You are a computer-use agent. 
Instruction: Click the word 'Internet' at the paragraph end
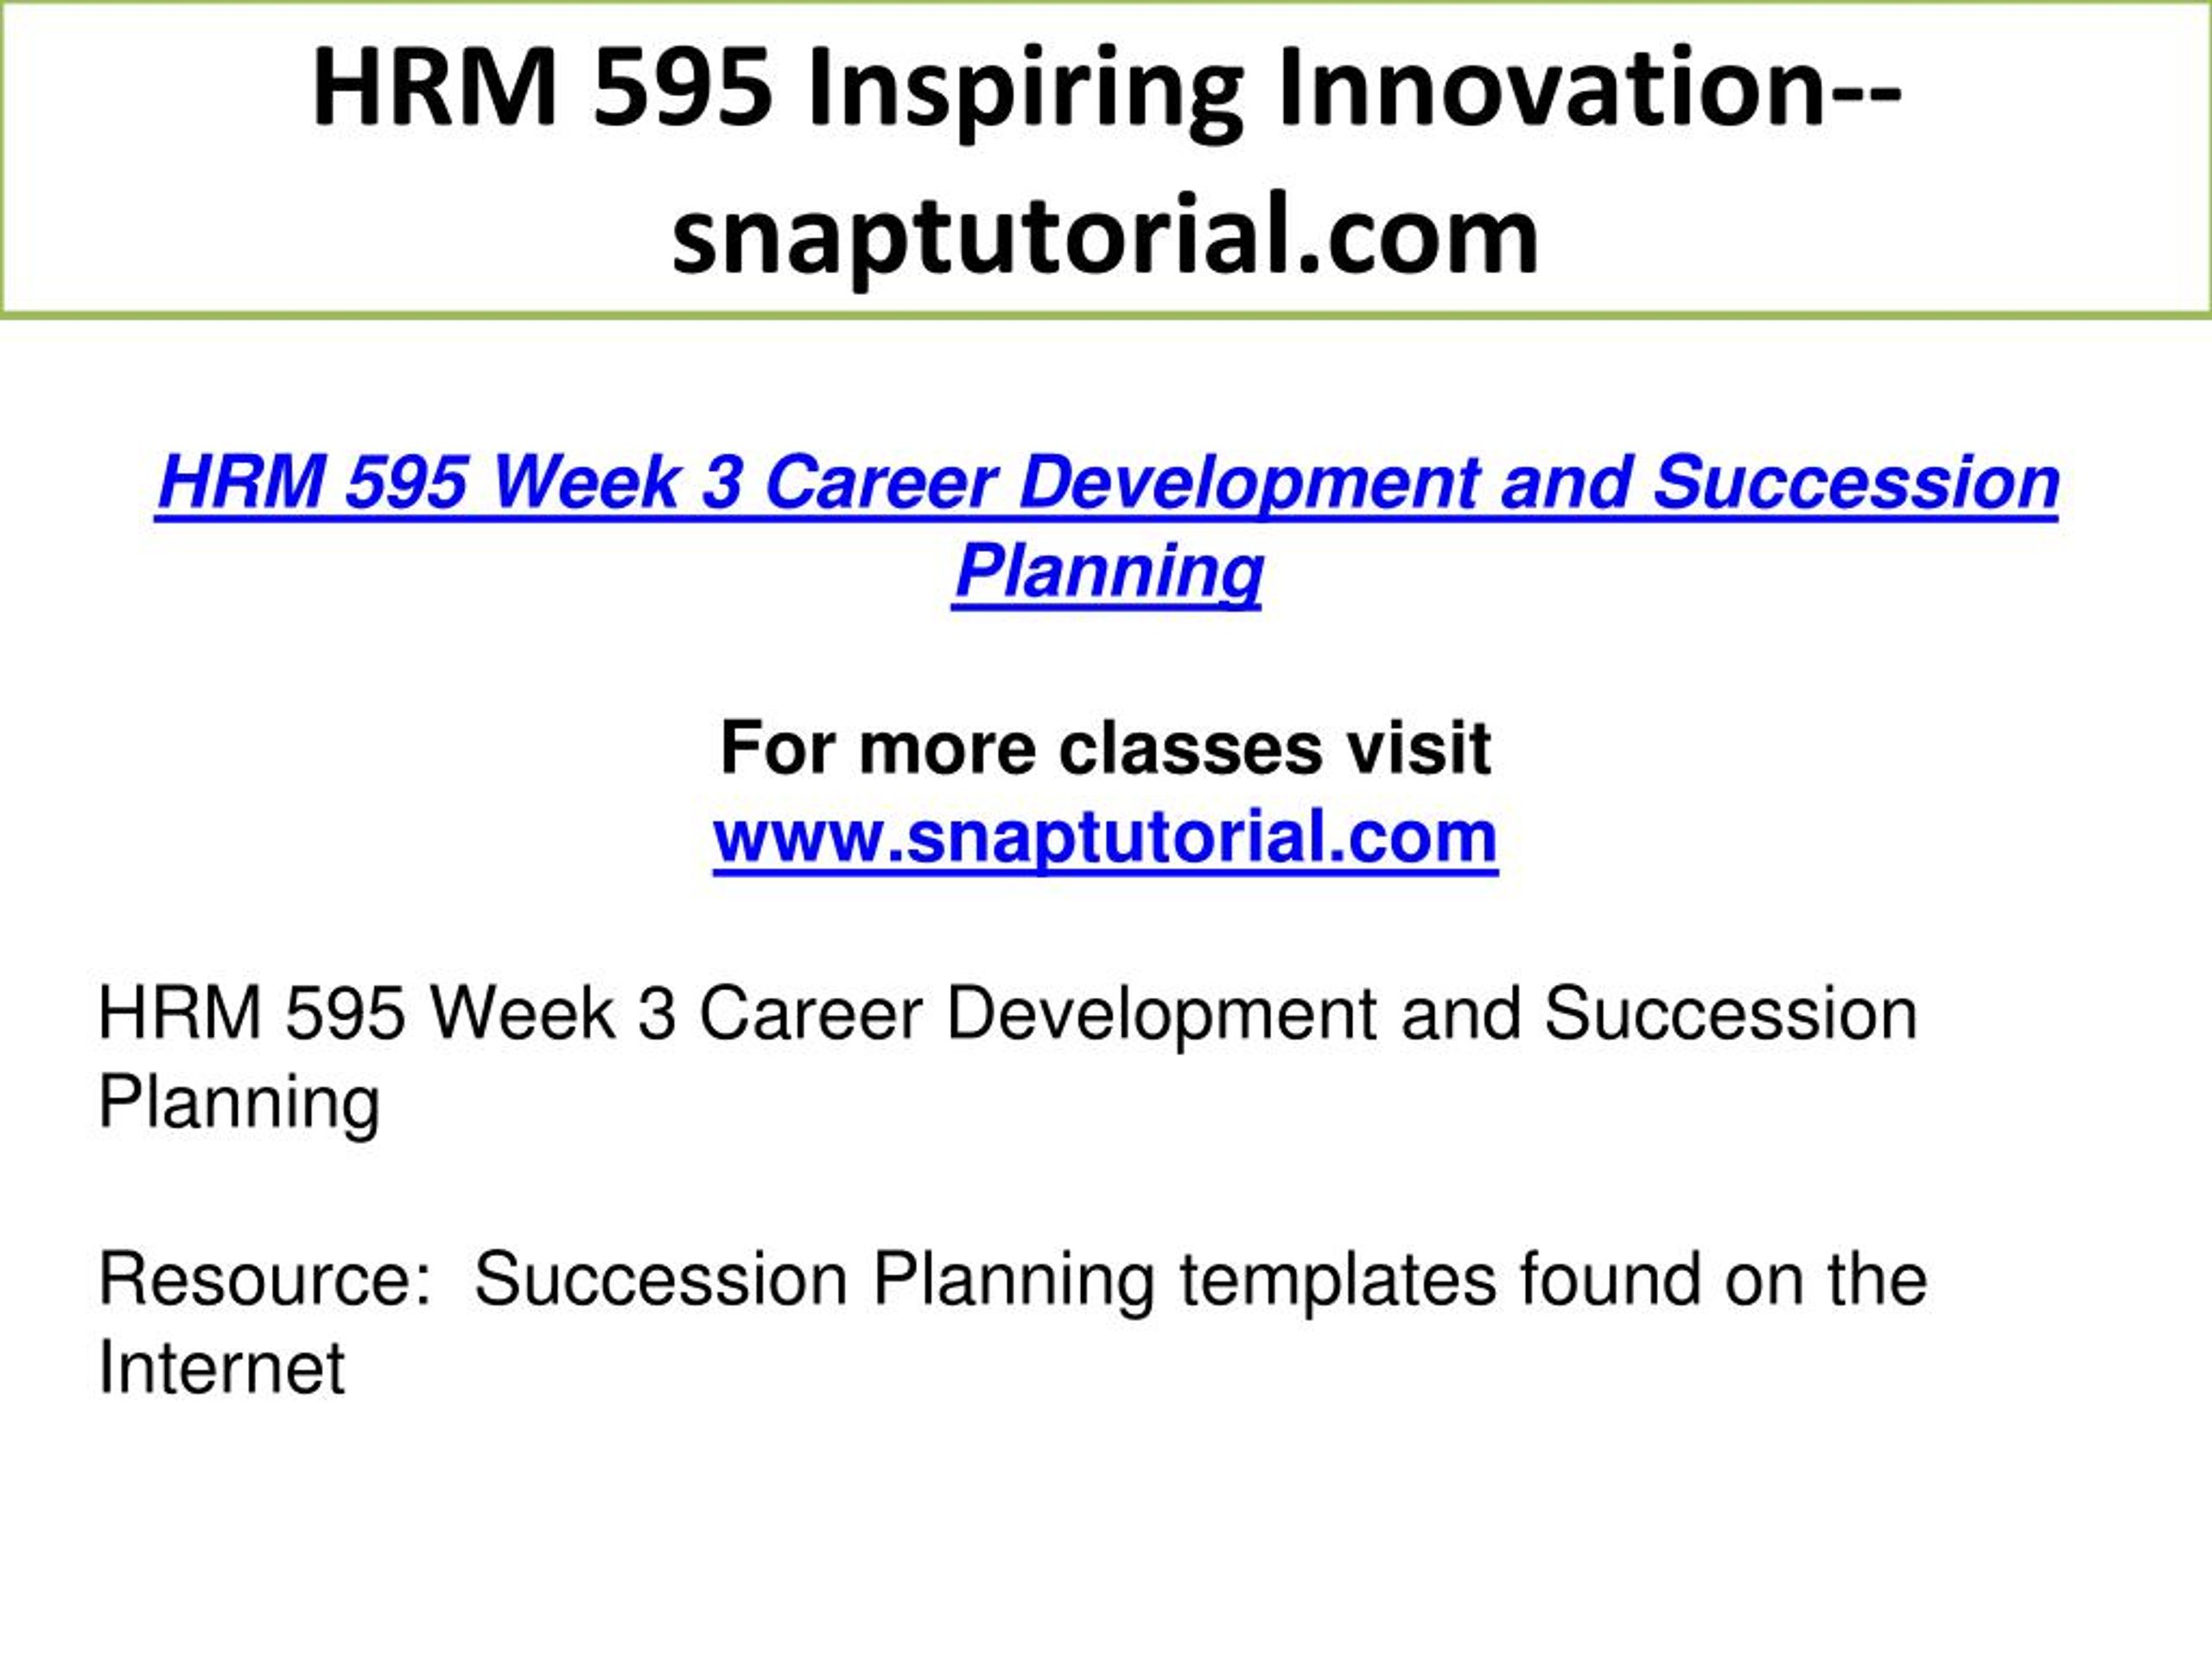click(x=221, y=1368)
